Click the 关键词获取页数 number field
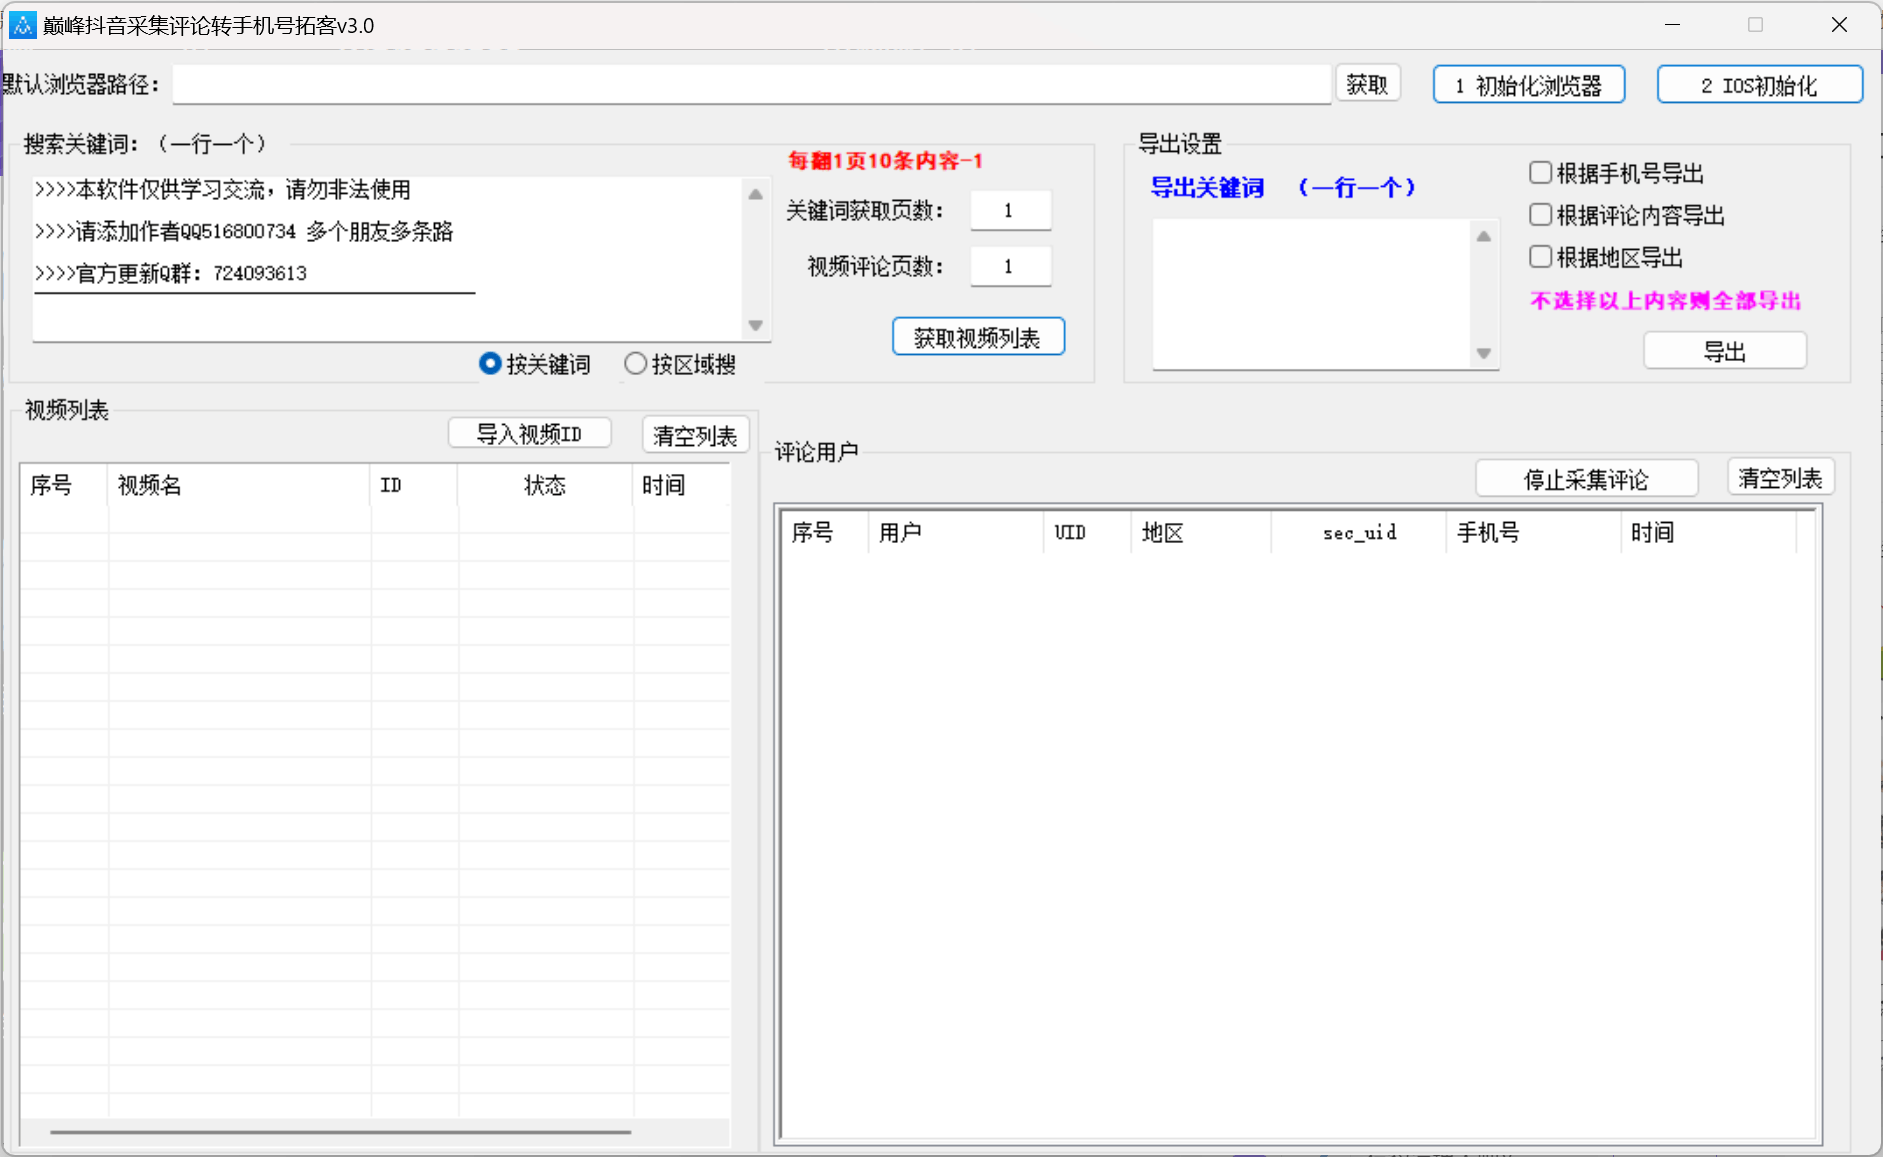Viewport: 1883px width, 1157px height. [x=1010, y=211]
